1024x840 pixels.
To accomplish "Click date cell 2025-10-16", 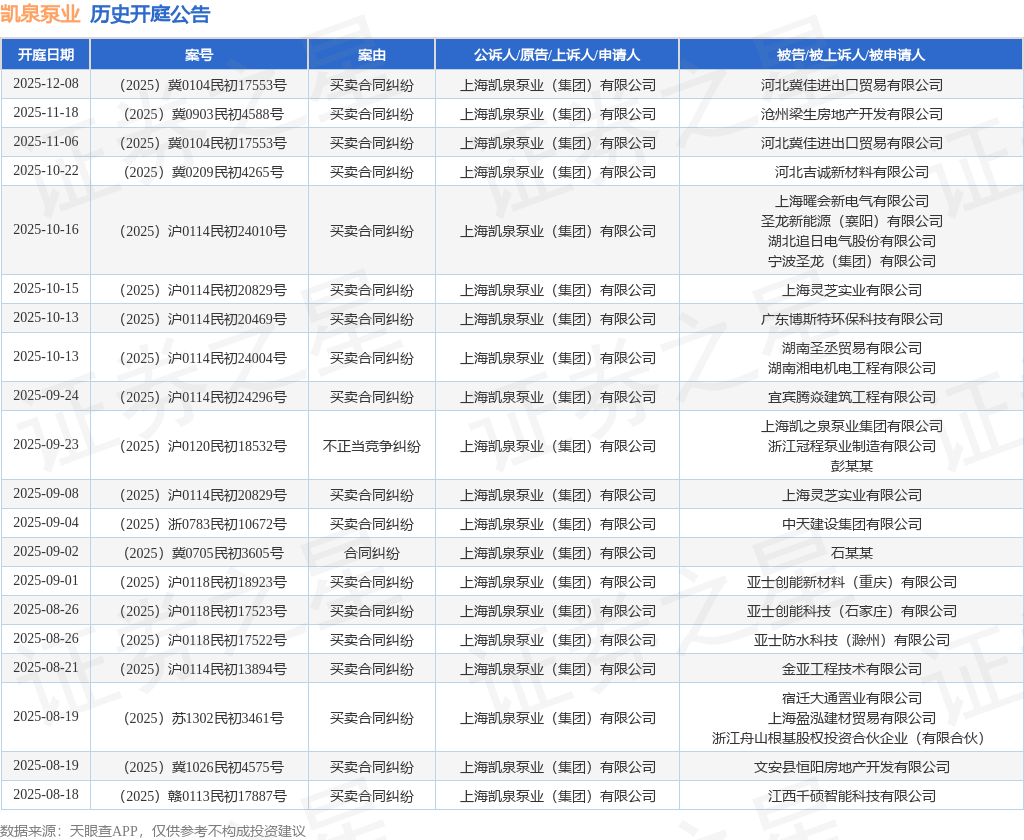I will click(x=46, y=230).
